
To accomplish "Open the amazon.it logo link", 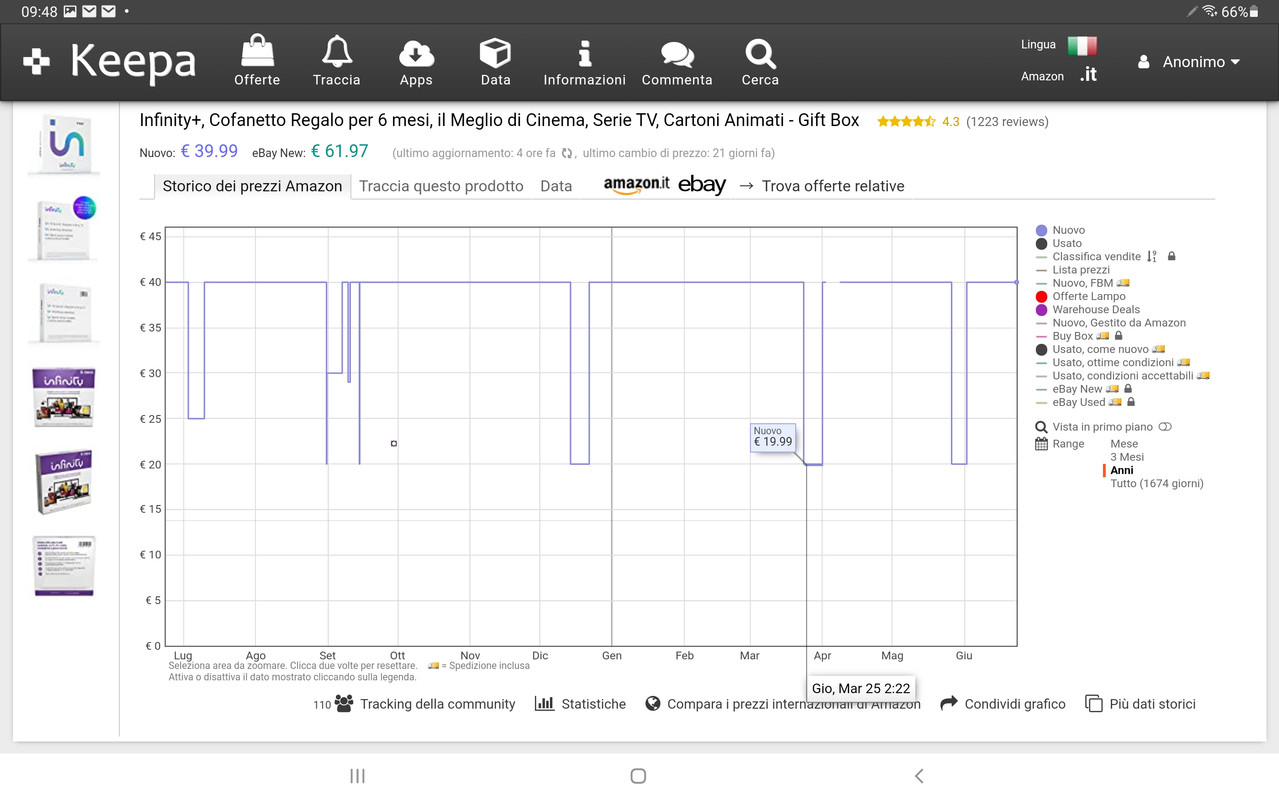I will 636,185.
